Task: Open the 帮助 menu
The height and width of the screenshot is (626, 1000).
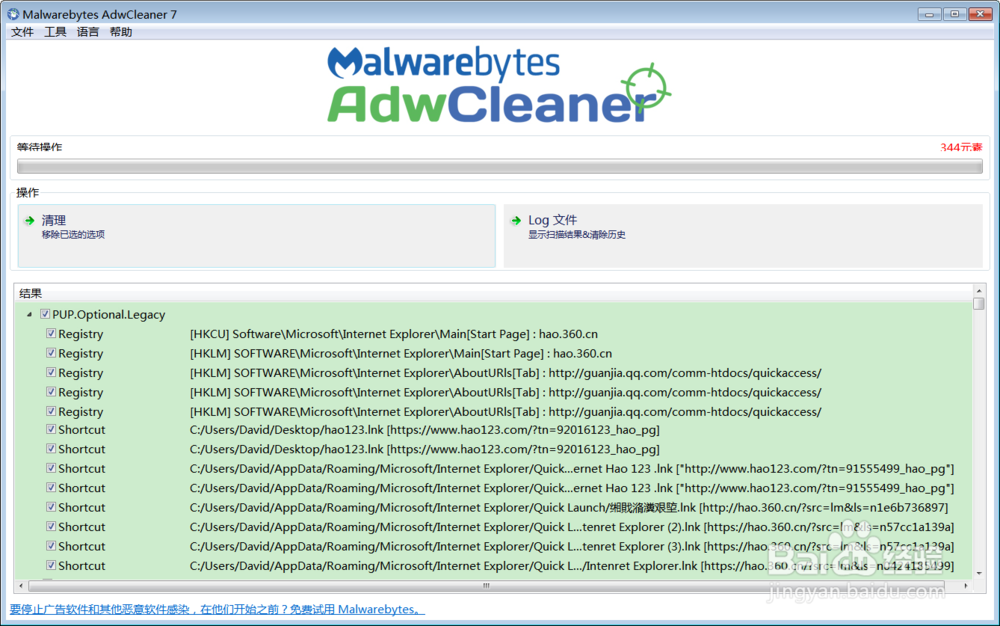Action: click(x=121, y=32)
